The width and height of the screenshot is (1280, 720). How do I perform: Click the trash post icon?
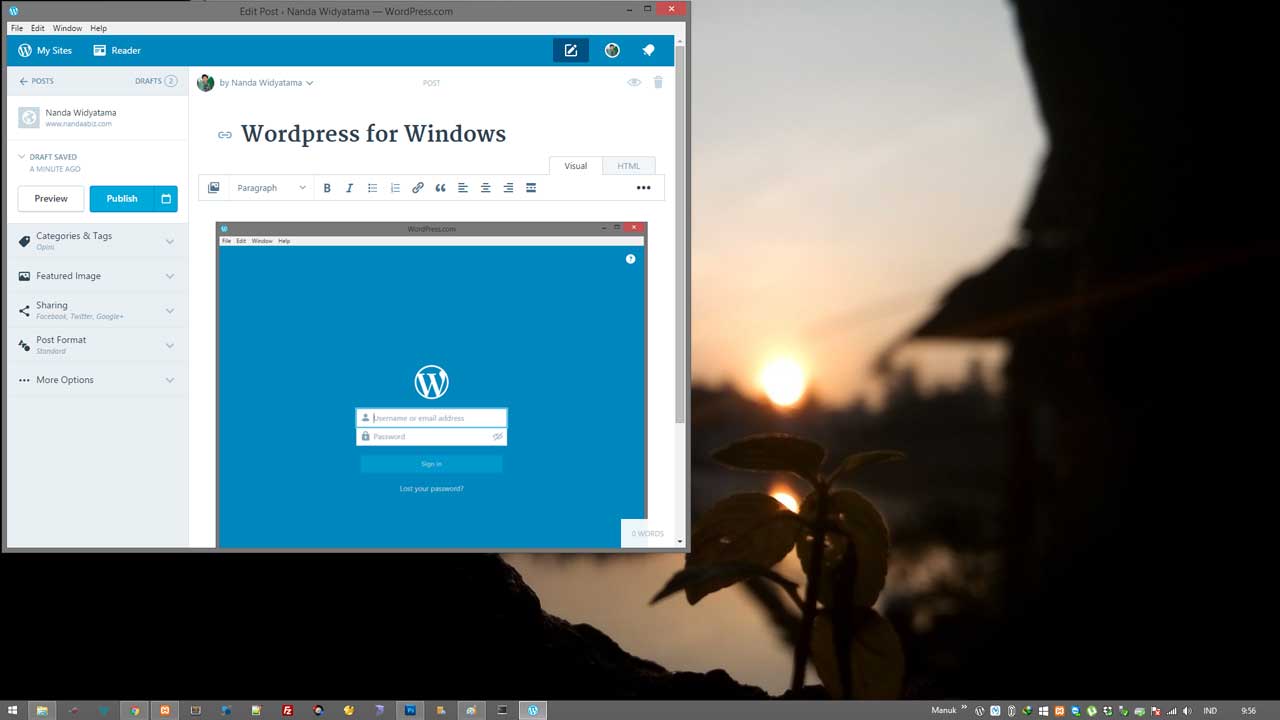[x=658, y=82]
